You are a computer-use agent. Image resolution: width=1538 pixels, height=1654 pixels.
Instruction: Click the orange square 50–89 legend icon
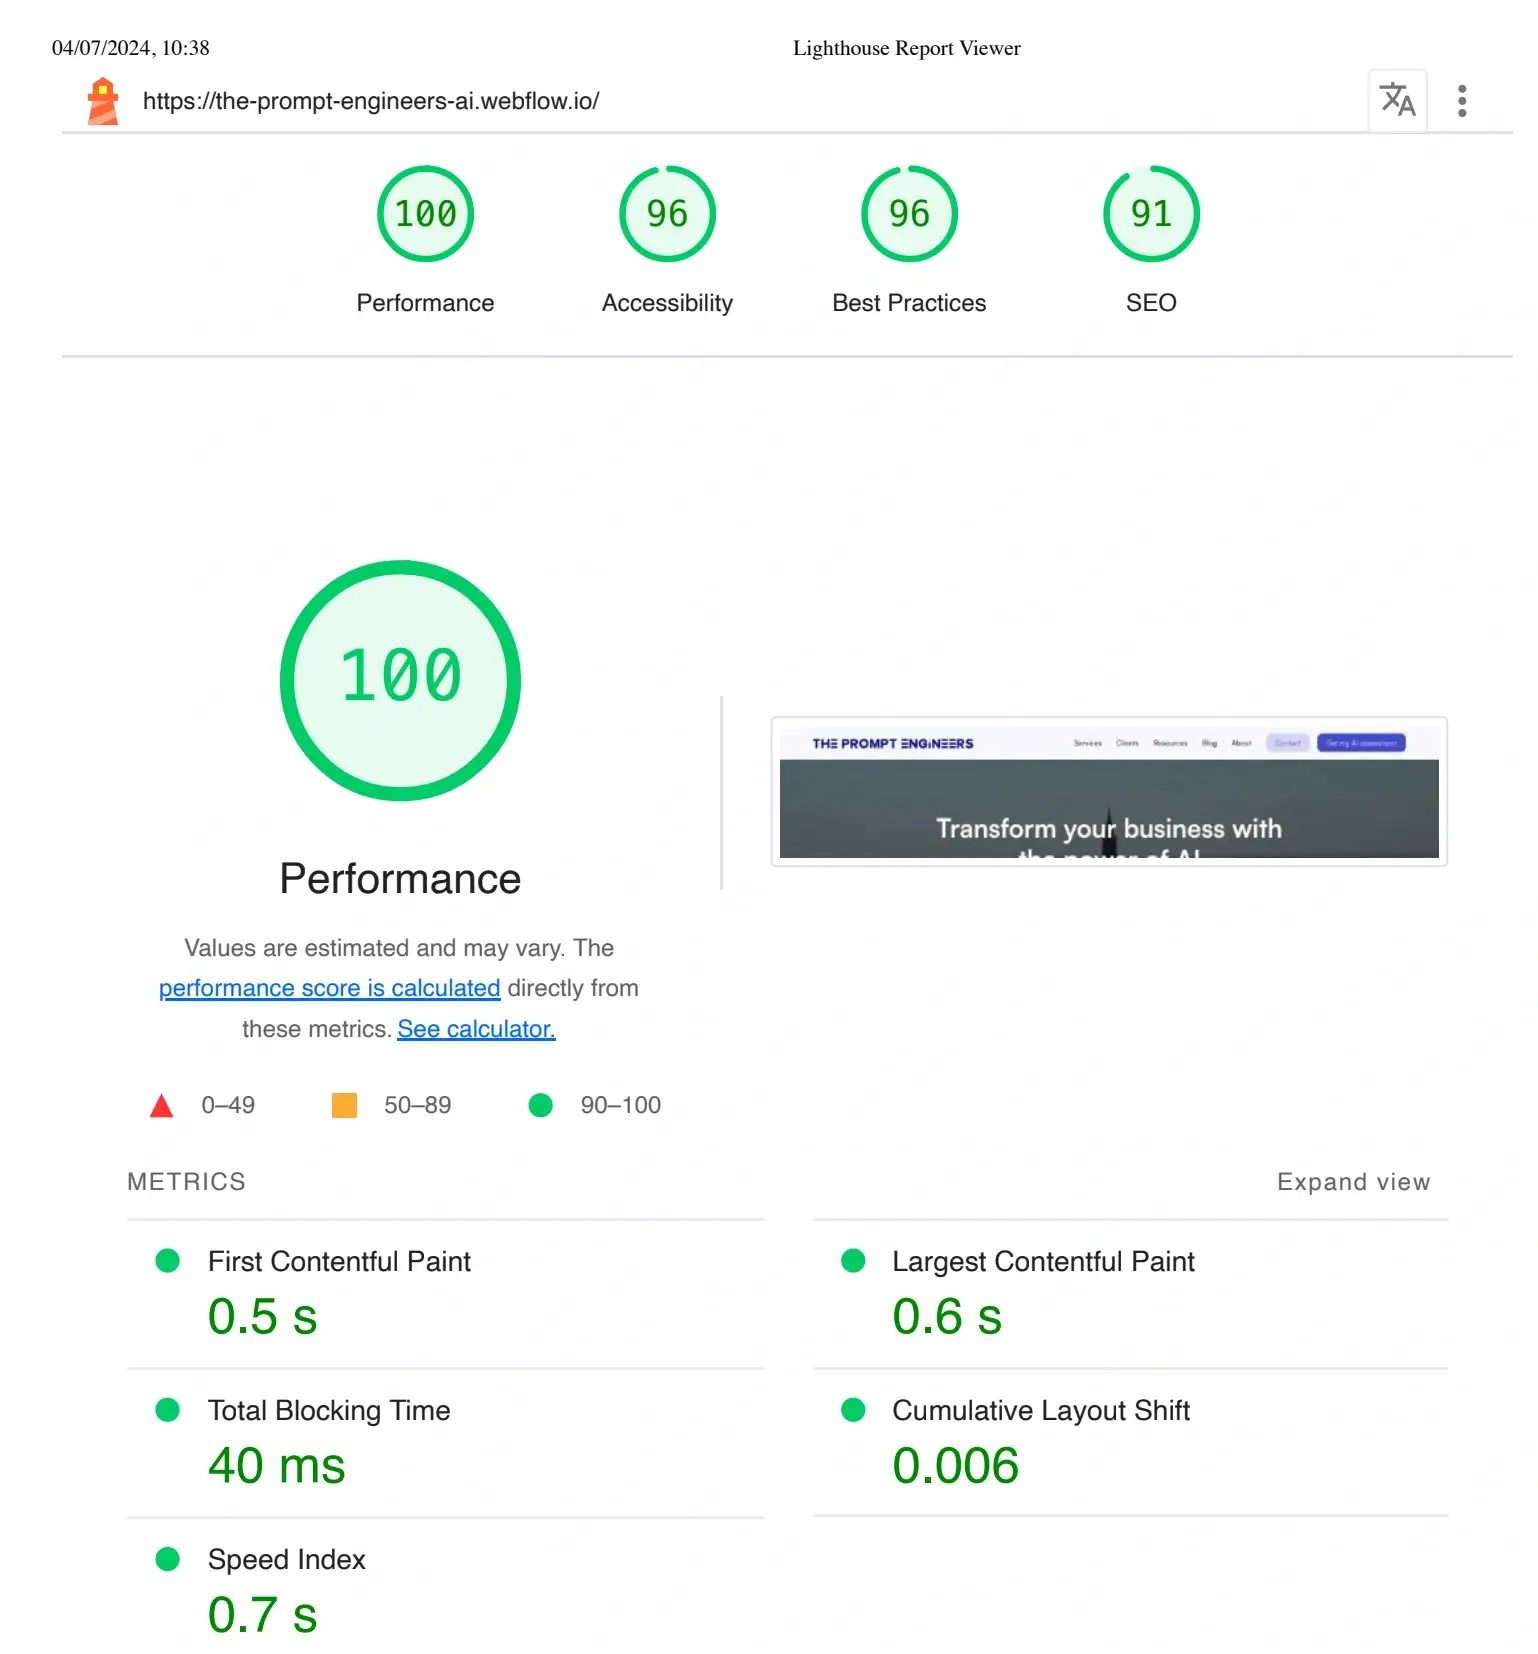(344, 1105)
